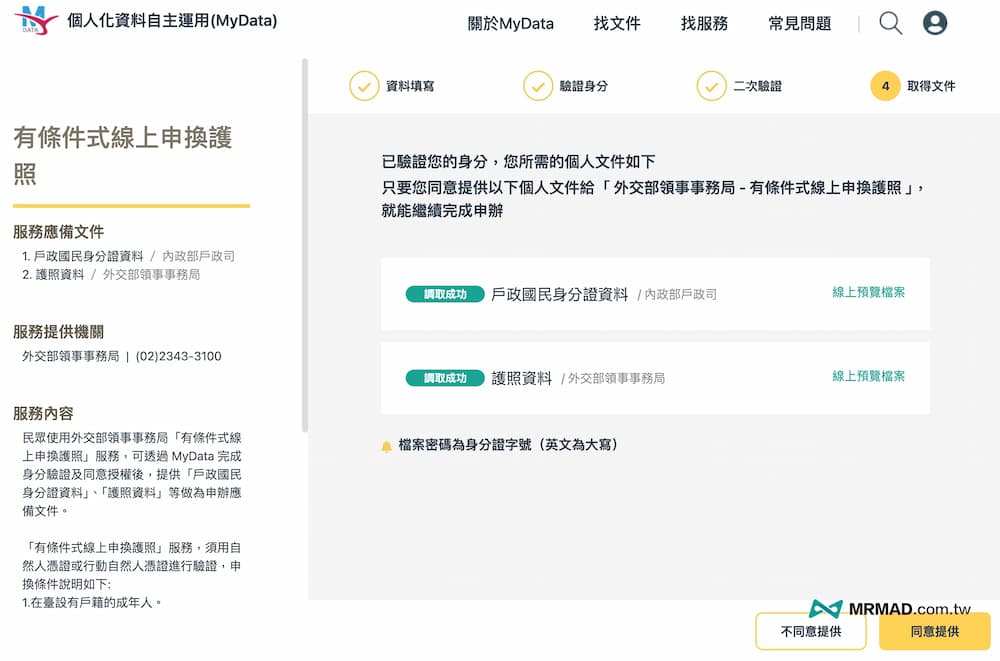Click the step 4 取得文件 circle
This screenshot has width=1000, height=661.
pyautogui.click(x=885, y=86)
